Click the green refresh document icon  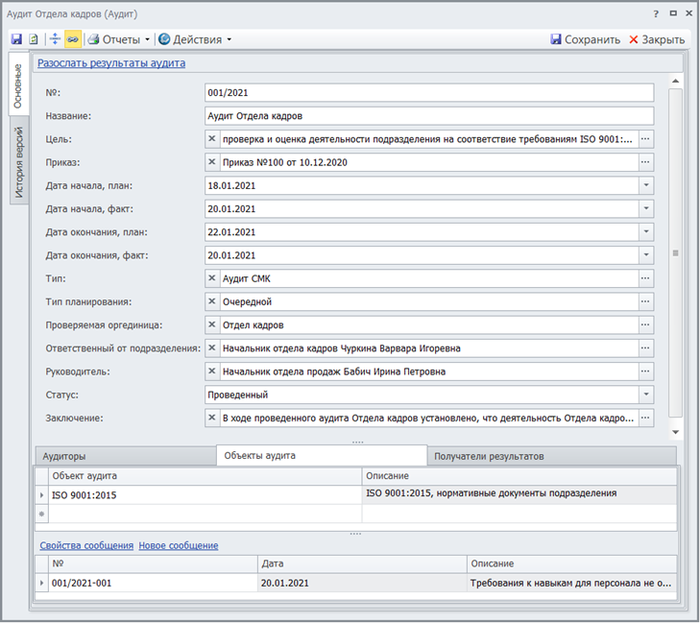(33, 40)
